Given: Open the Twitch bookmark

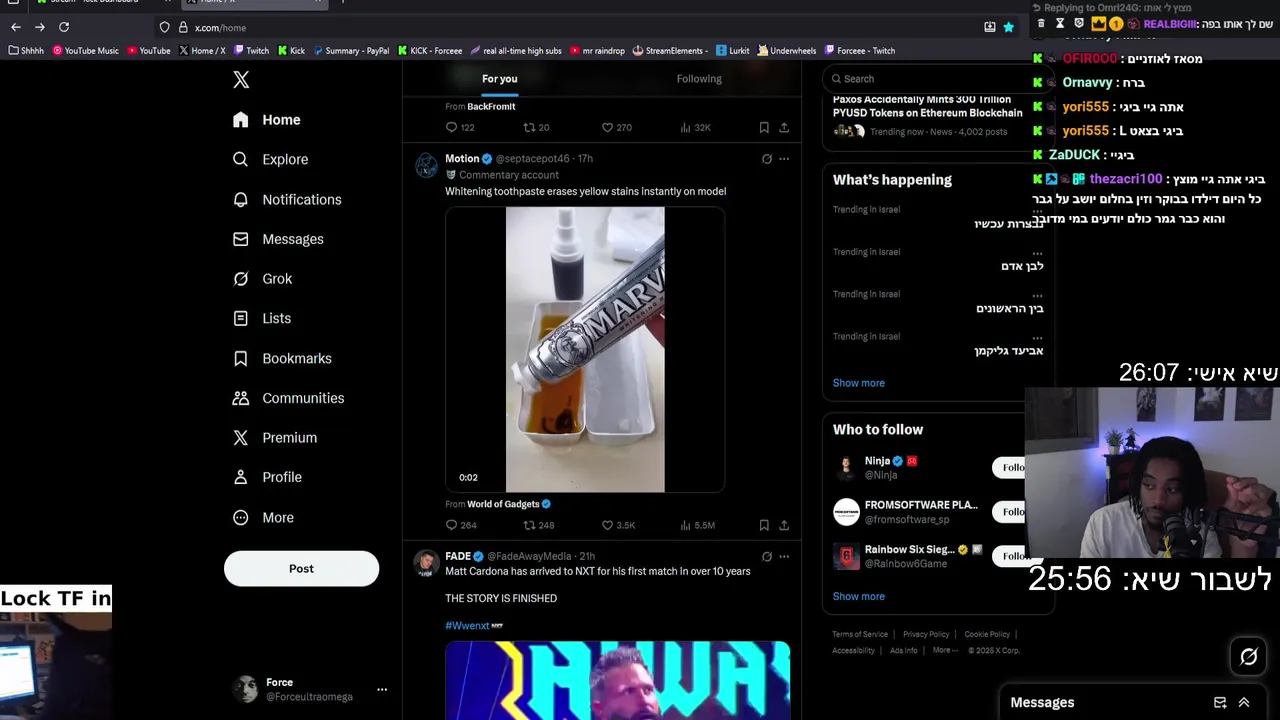Looking at the screenshot, I should point(251,51).
